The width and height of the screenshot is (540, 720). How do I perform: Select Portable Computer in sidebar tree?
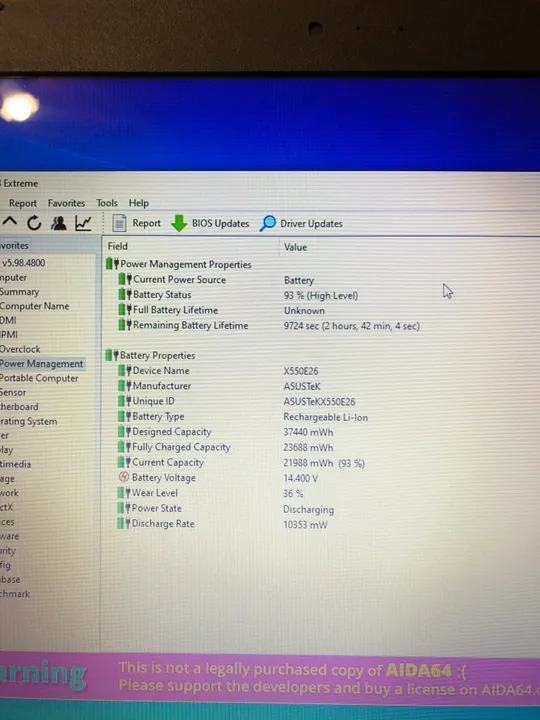pyautogui.click(x=39, y=378)
